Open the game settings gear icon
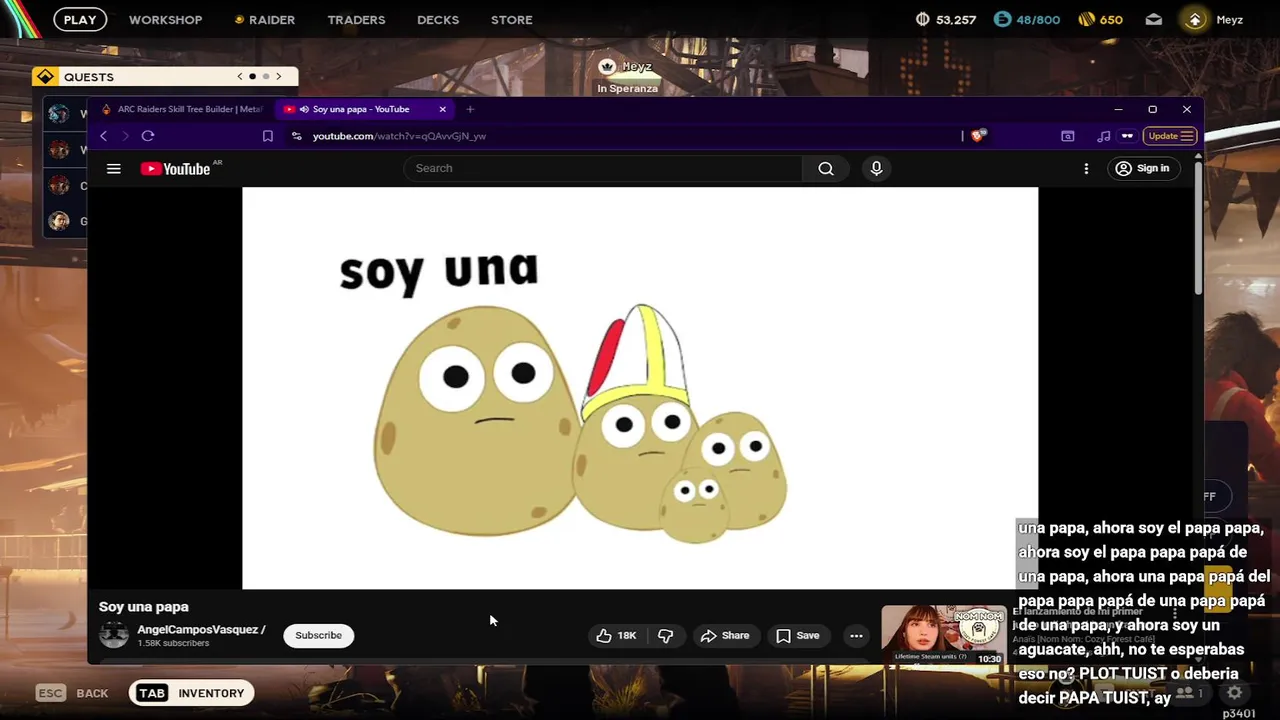 pos(1235,693)
